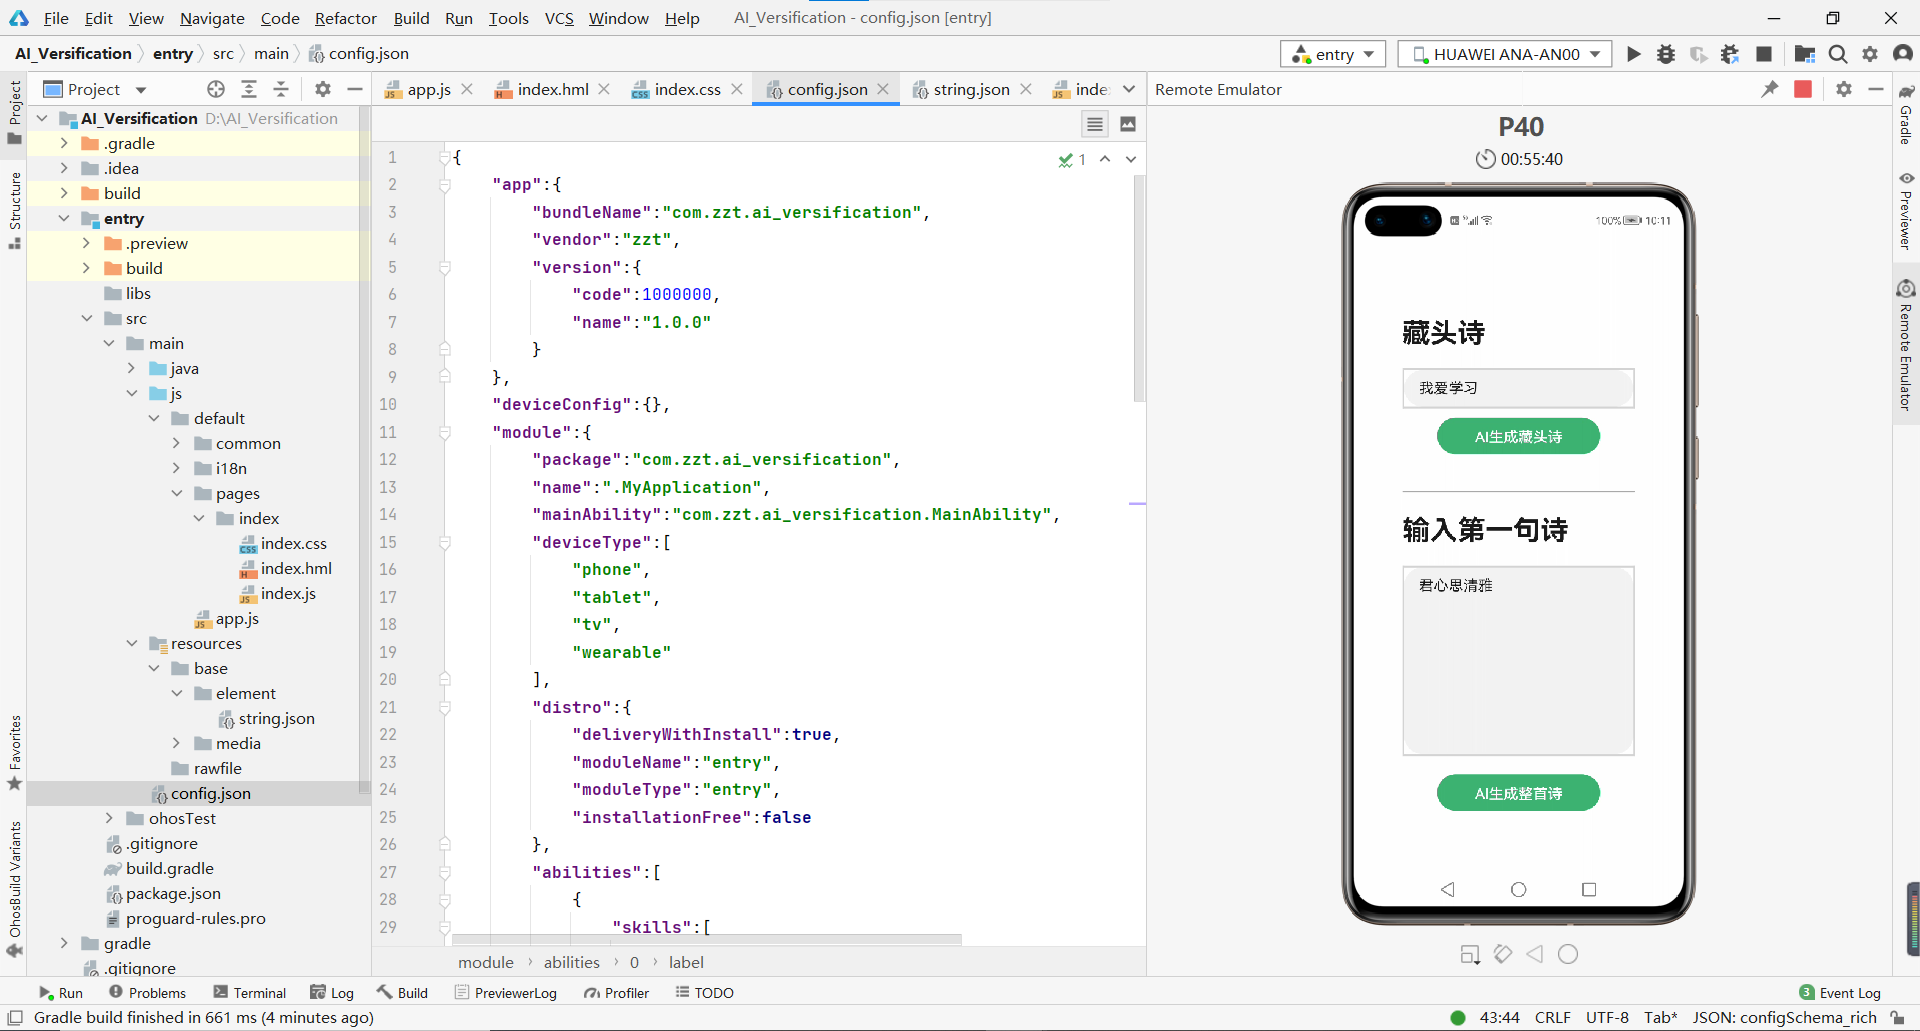Screen dimensions: 1920x1031
Task: Tap the emulator recent apps square key
Action: click(1589, 889)
